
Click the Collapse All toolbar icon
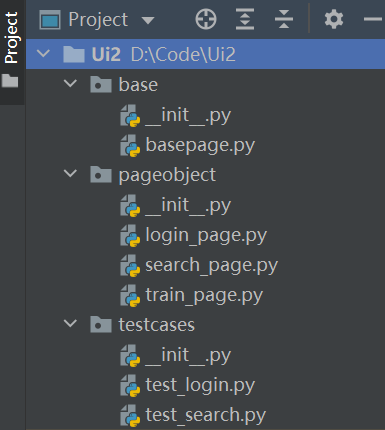pos(284,19)
